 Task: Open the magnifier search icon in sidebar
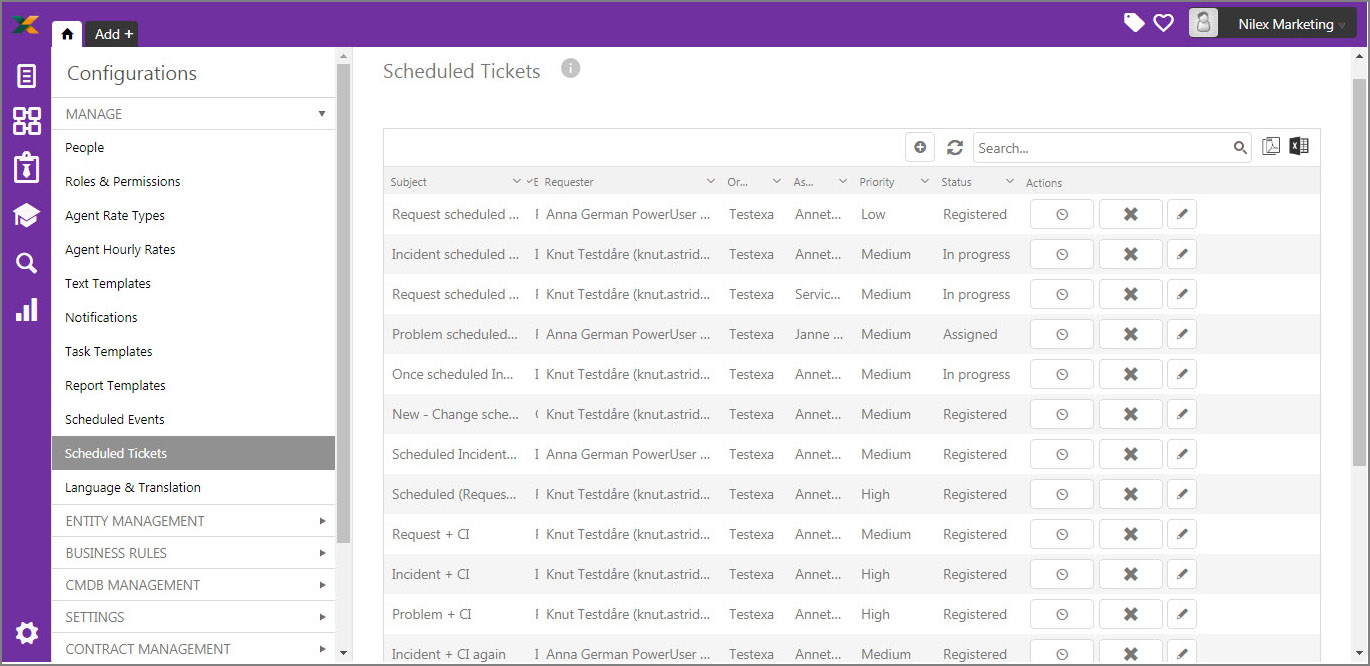point(27,263)
